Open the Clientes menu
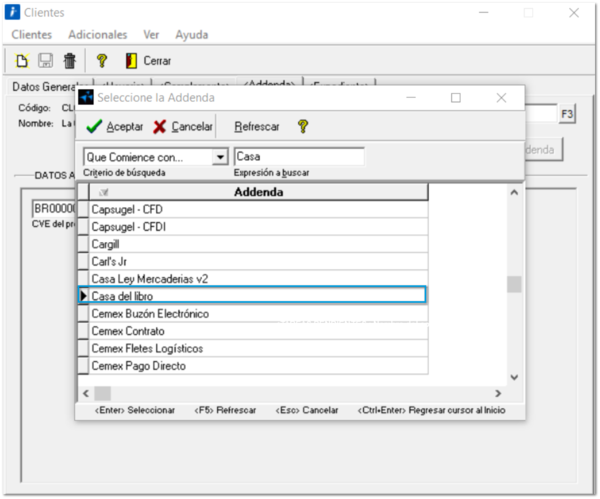This screenshot has width=600, height=499. [x=31, y=34]
